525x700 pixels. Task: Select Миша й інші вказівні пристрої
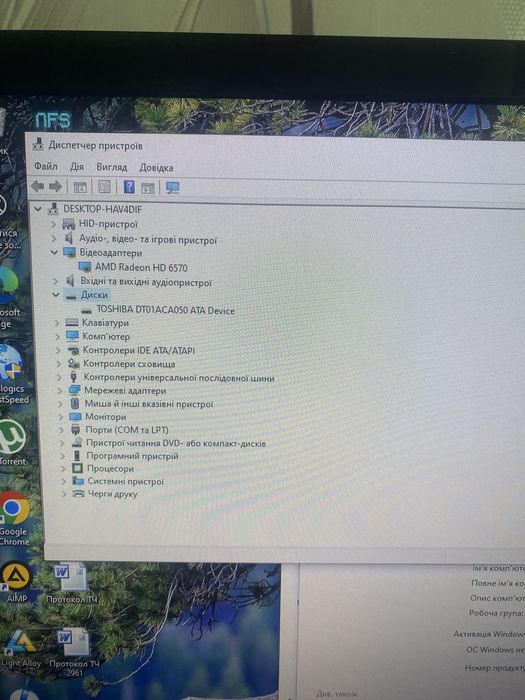pos(149,404)
